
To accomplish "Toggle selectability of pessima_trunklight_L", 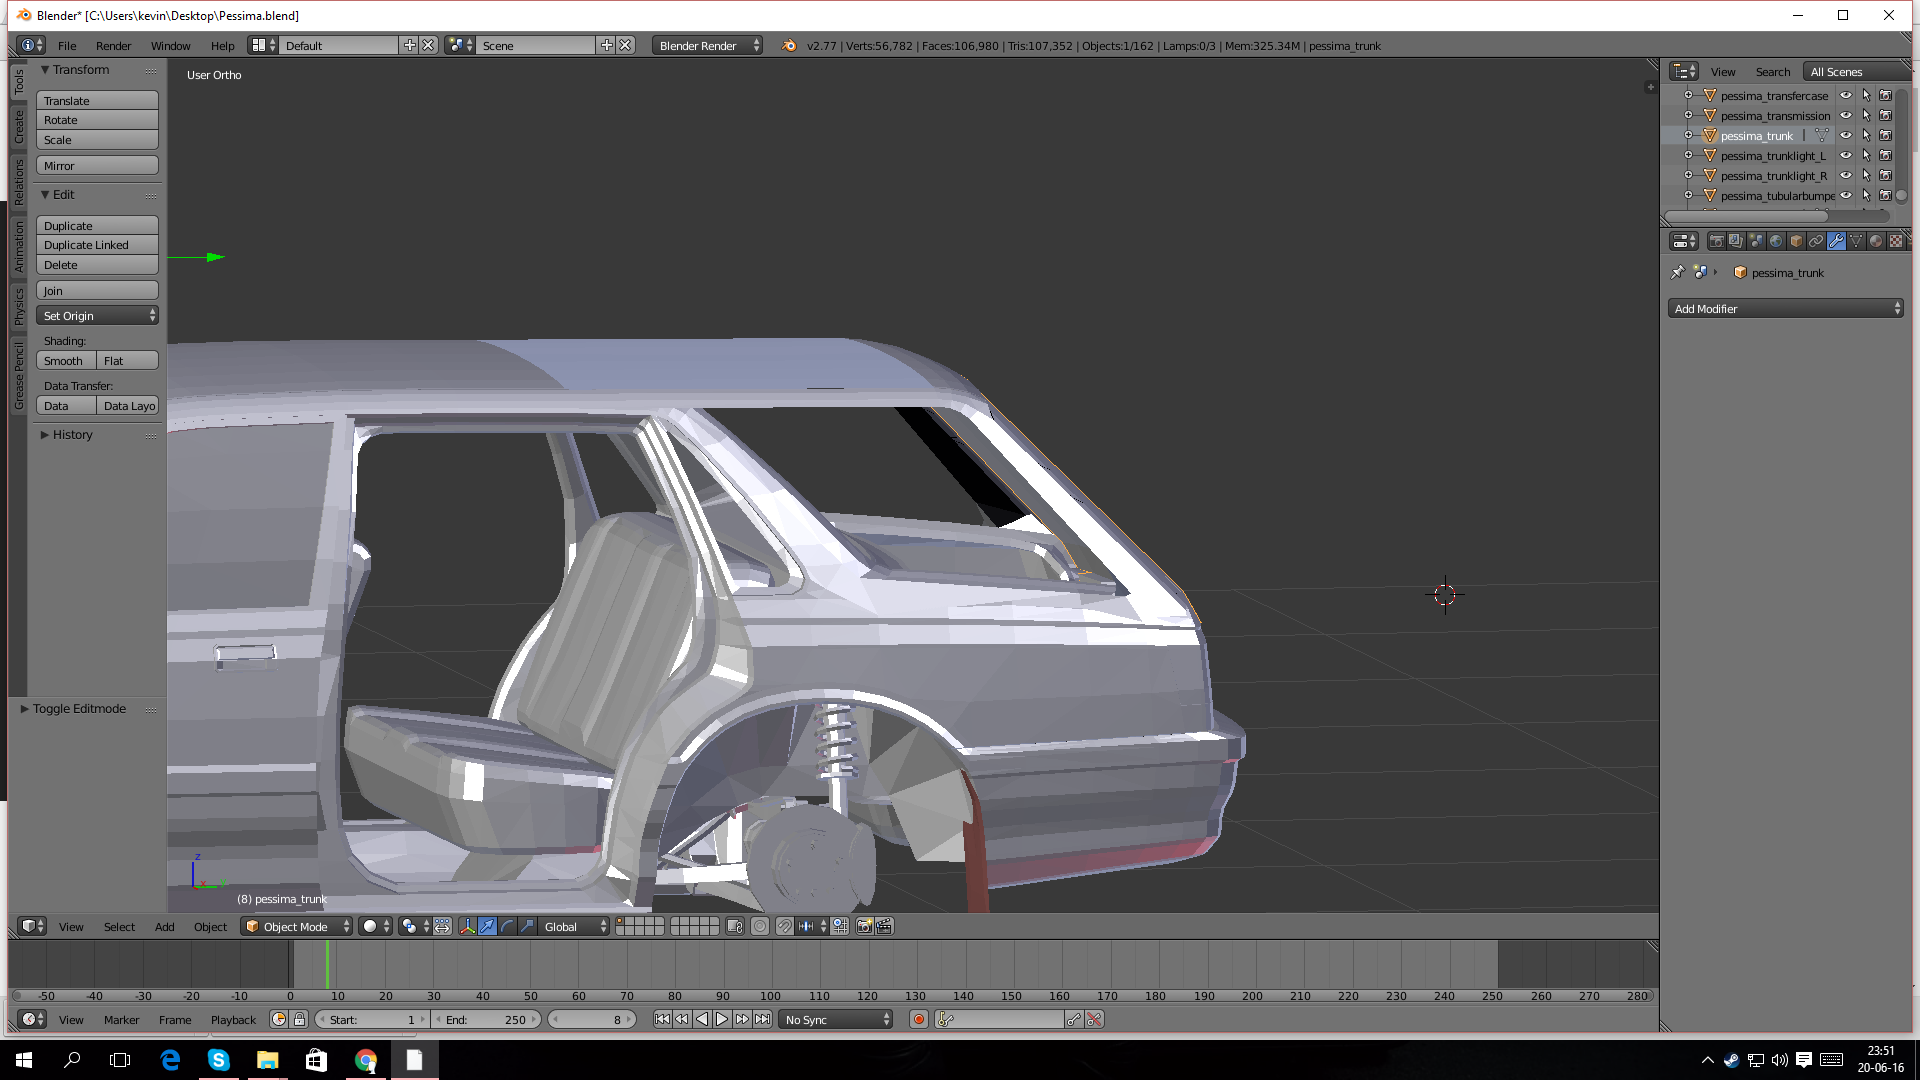I will (x=1866, y=156).
